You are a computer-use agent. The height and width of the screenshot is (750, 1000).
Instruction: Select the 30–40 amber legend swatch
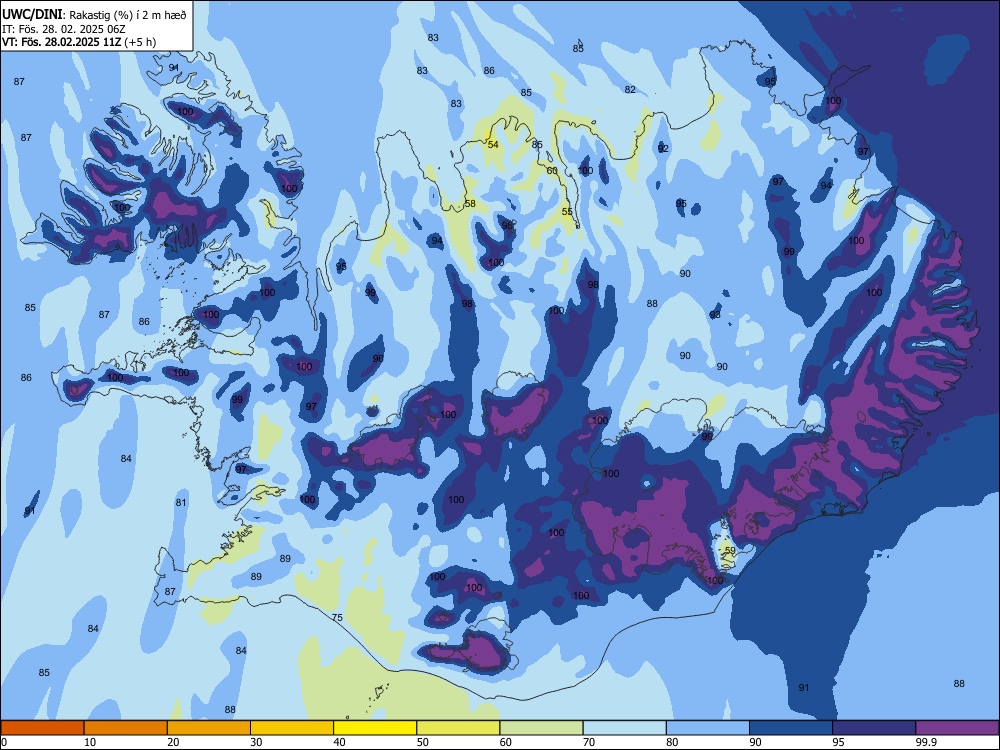[x=292, y=728]
